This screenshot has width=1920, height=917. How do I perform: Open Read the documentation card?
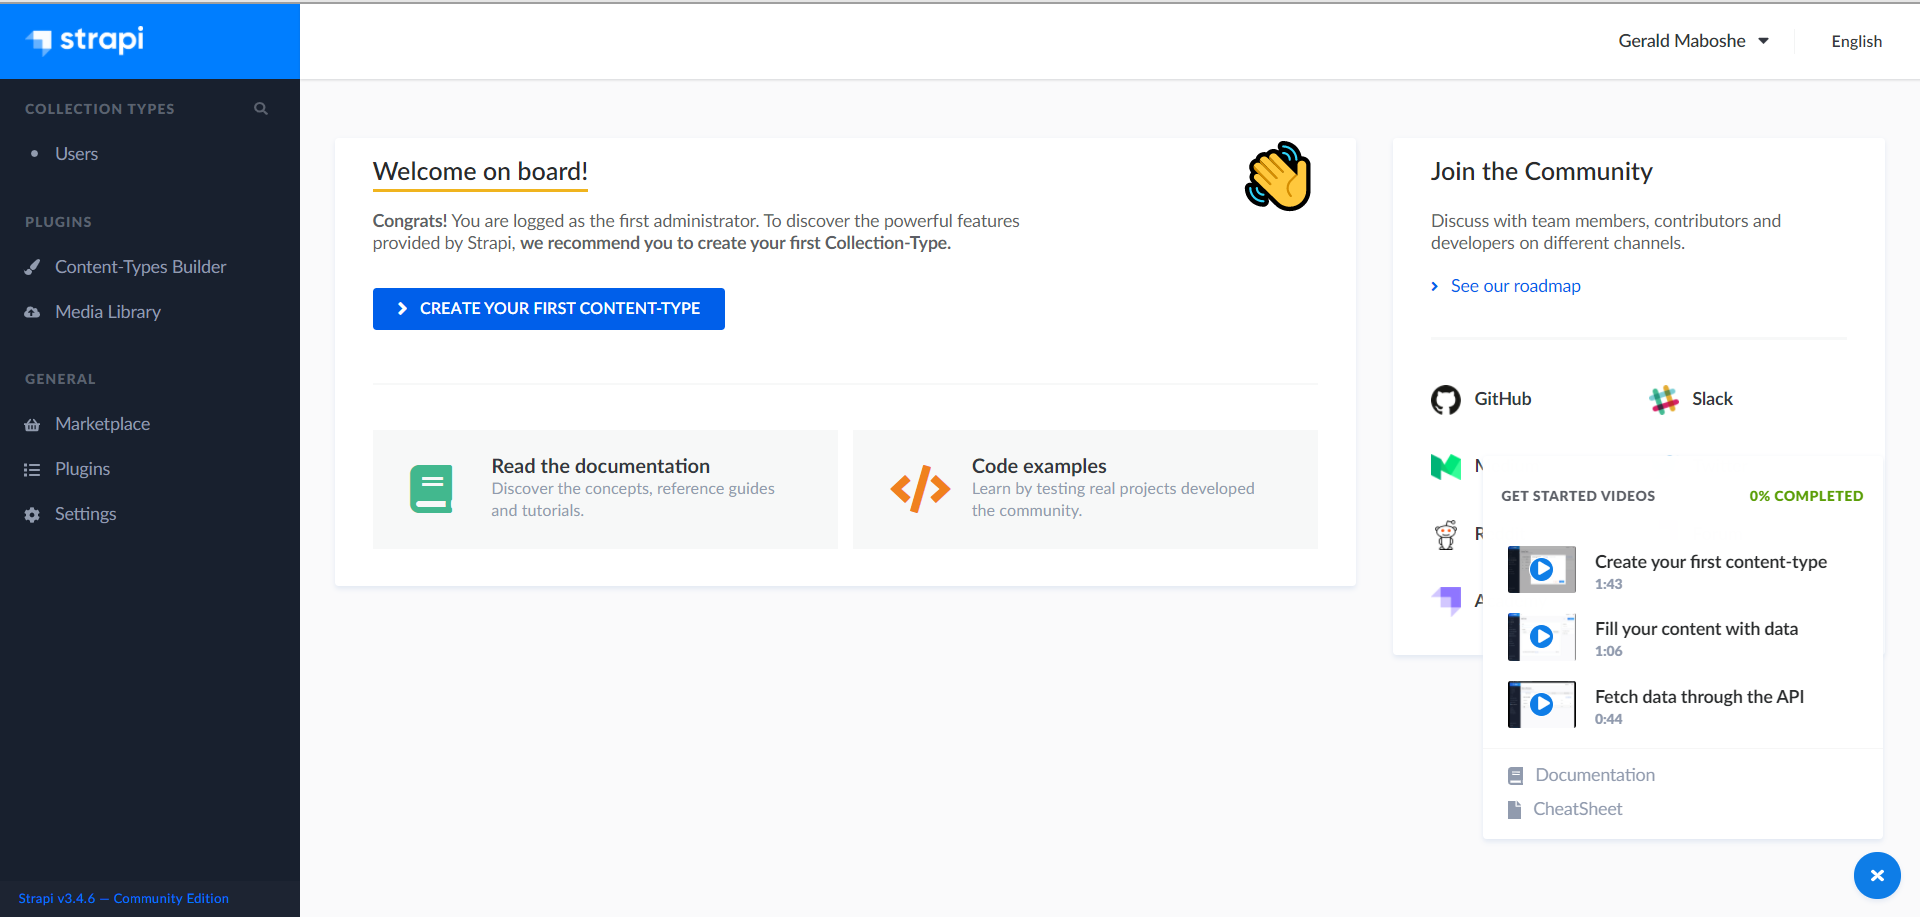pos(605,489)
